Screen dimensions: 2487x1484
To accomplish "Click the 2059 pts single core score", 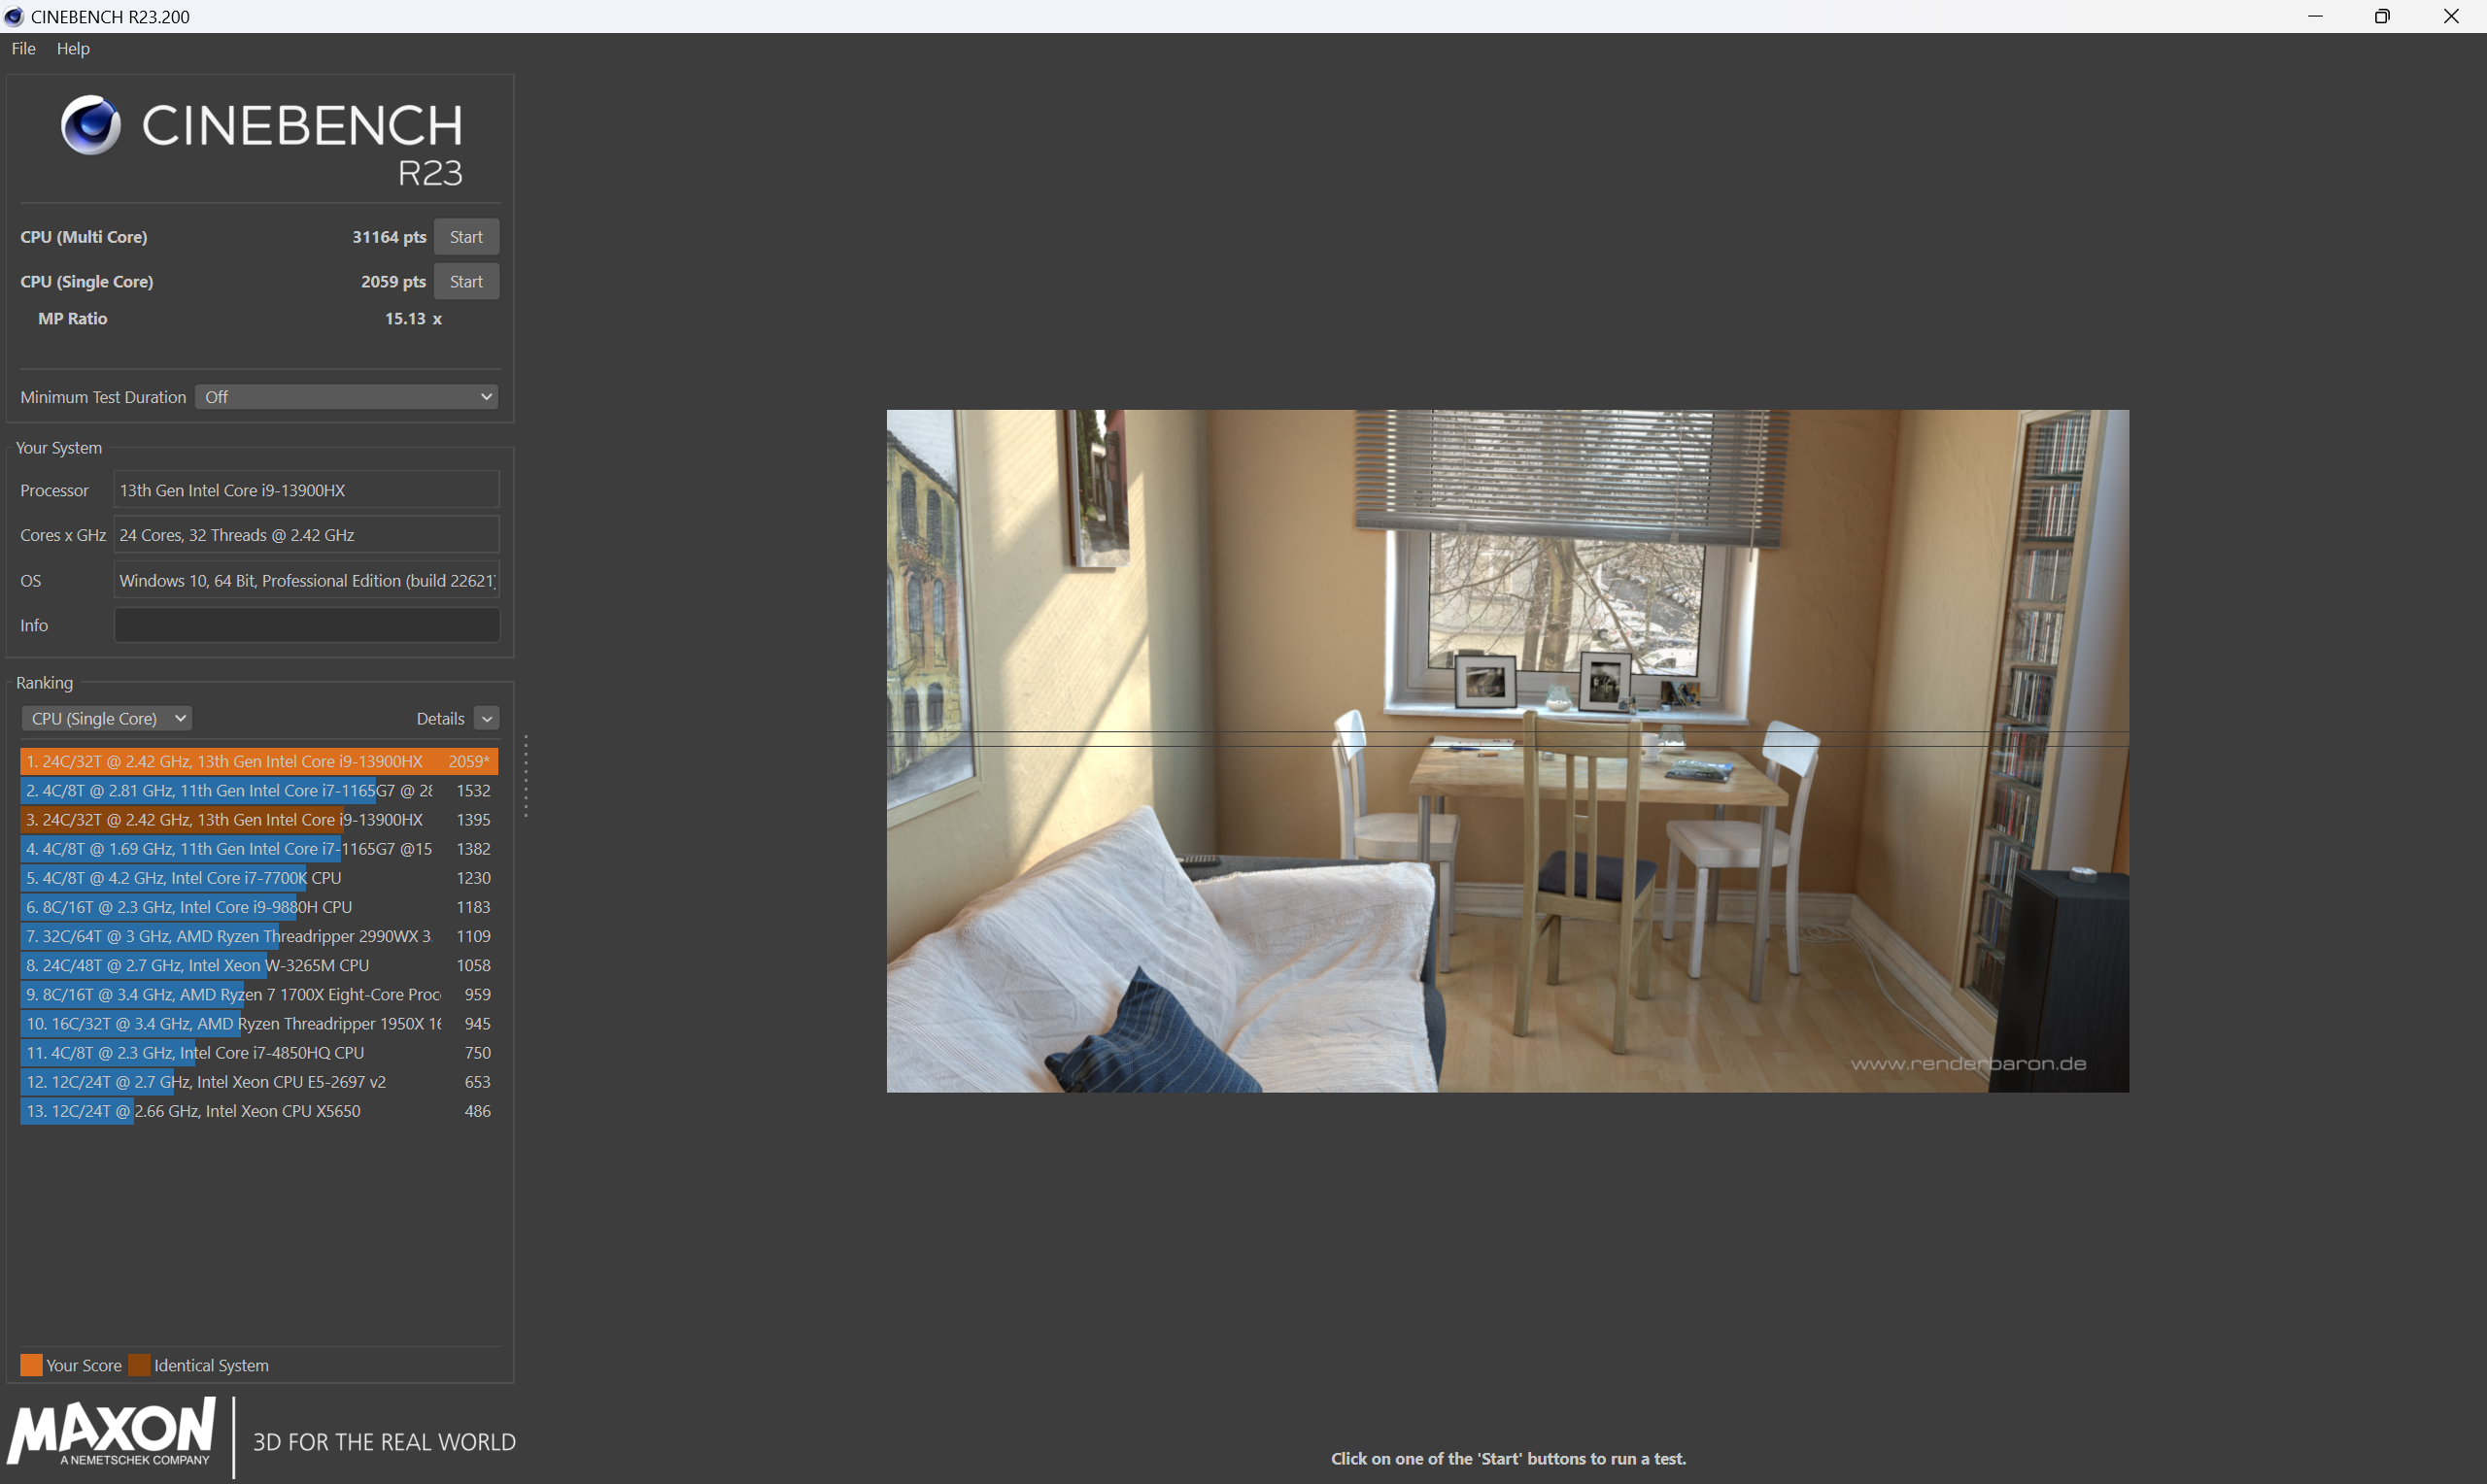I will click(393, 282).
